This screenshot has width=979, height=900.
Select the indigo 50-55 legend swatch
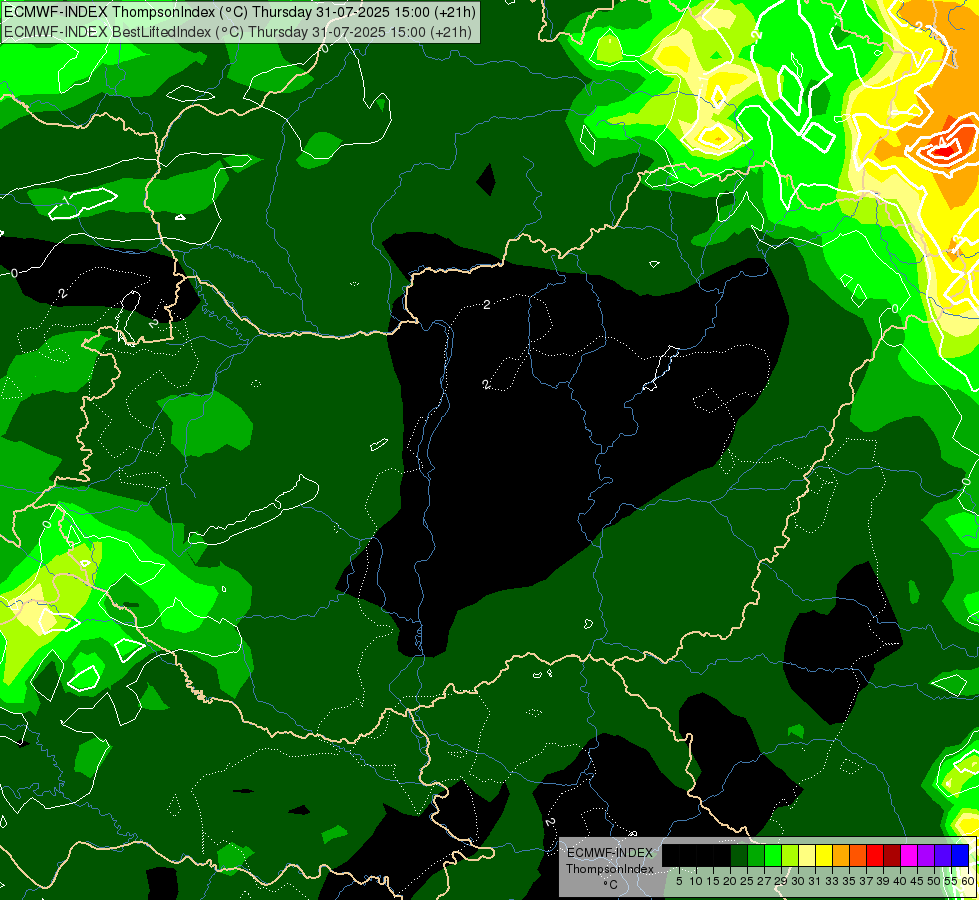(943, 855)
